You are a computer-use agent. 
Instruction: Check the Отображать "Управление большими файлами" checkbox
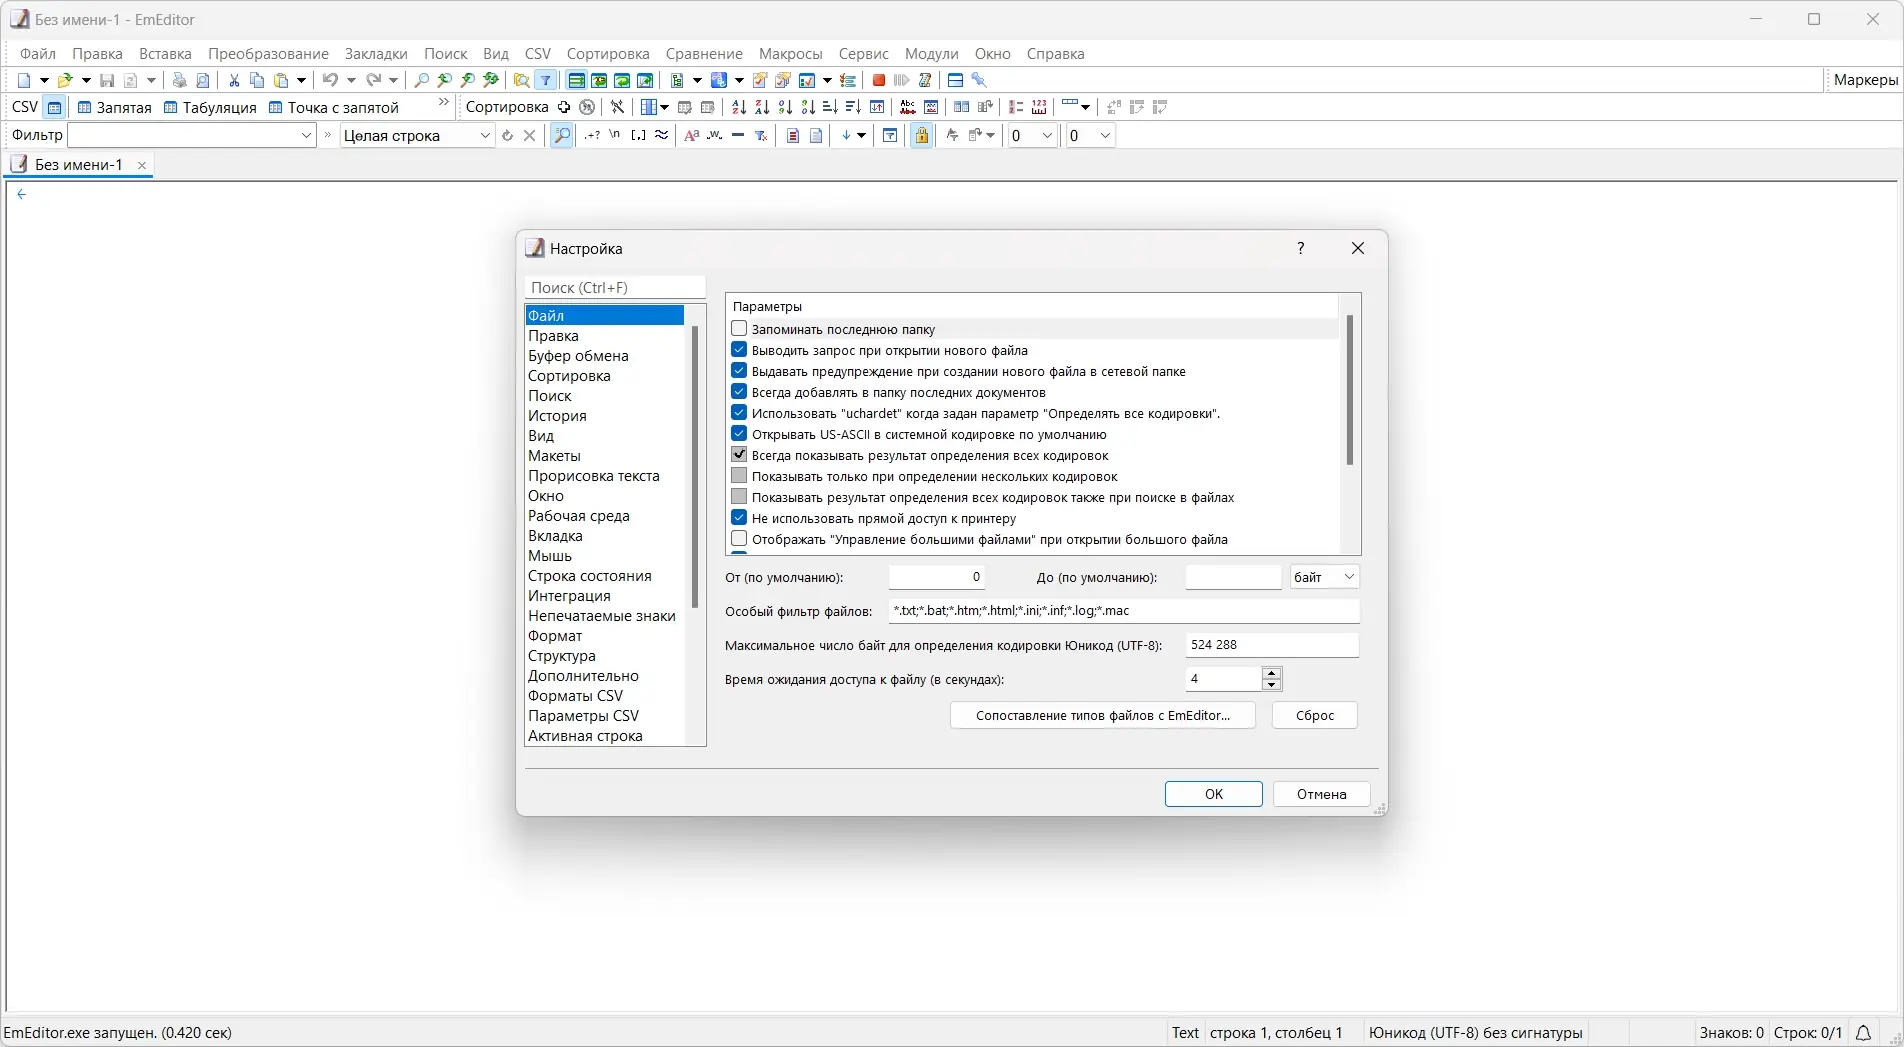coord(739,539)
